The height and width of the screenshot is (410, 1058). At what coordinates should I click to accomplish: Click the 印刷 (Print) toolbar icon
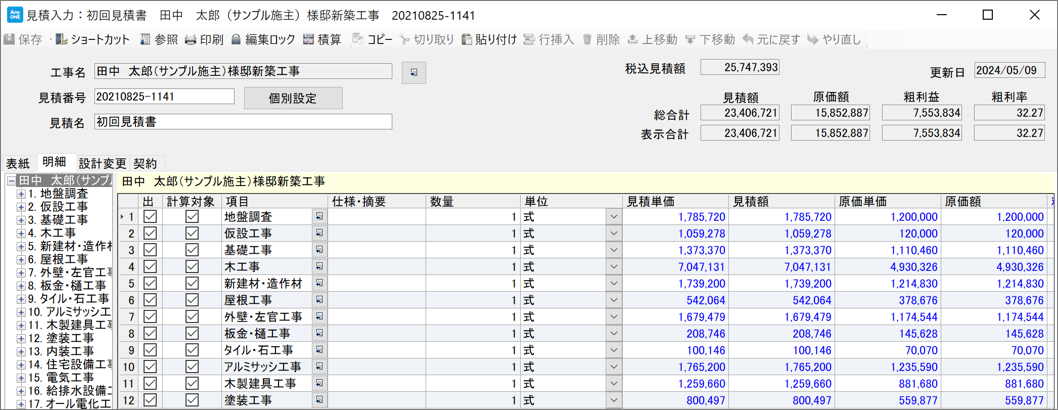[x=204, y=40]
